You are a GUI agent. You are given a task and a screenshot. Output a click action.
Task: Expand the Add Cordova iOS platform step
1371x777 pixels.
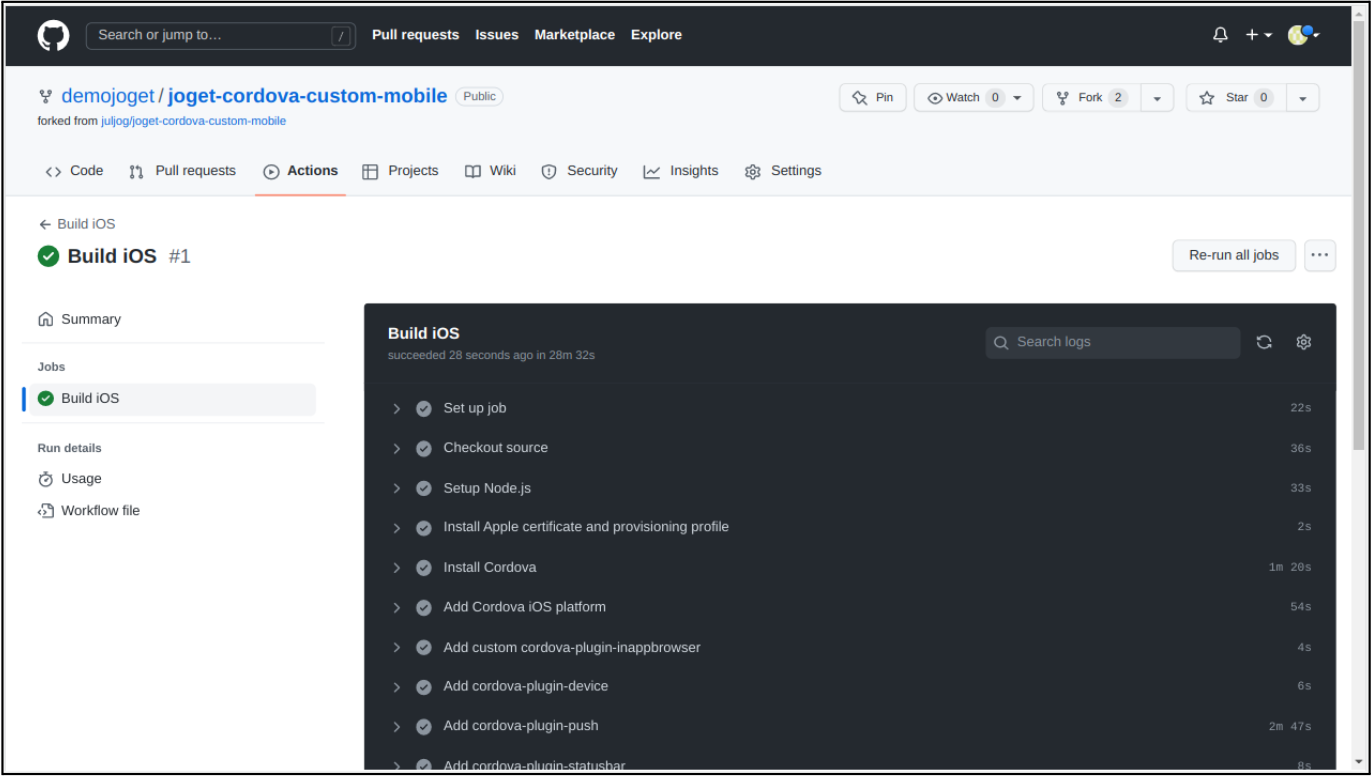click(397, 607)
